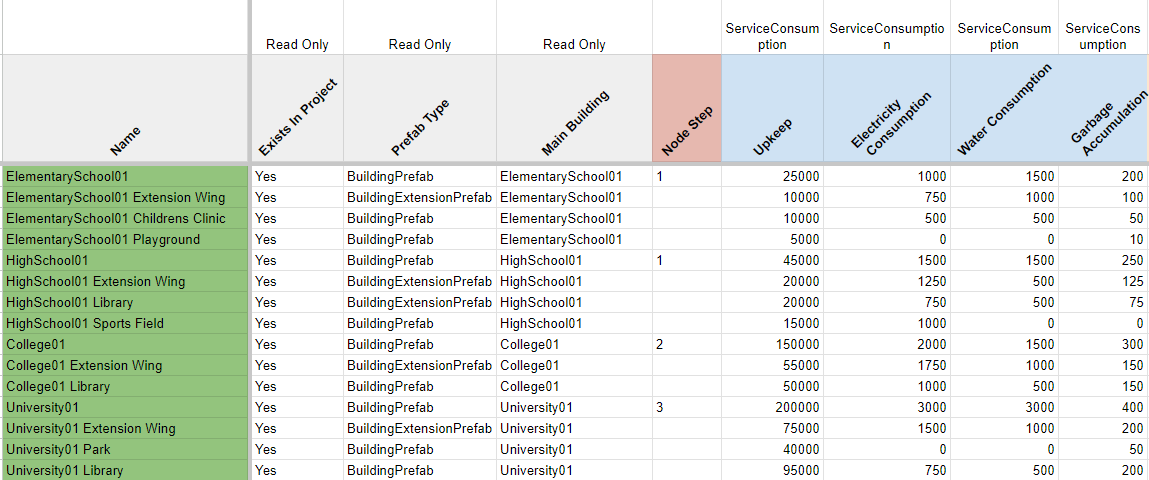The height and width of the screenshot is (480, 1149).
Task: Click upkeep value 200000 for University01
Action: tap(772, 407)
